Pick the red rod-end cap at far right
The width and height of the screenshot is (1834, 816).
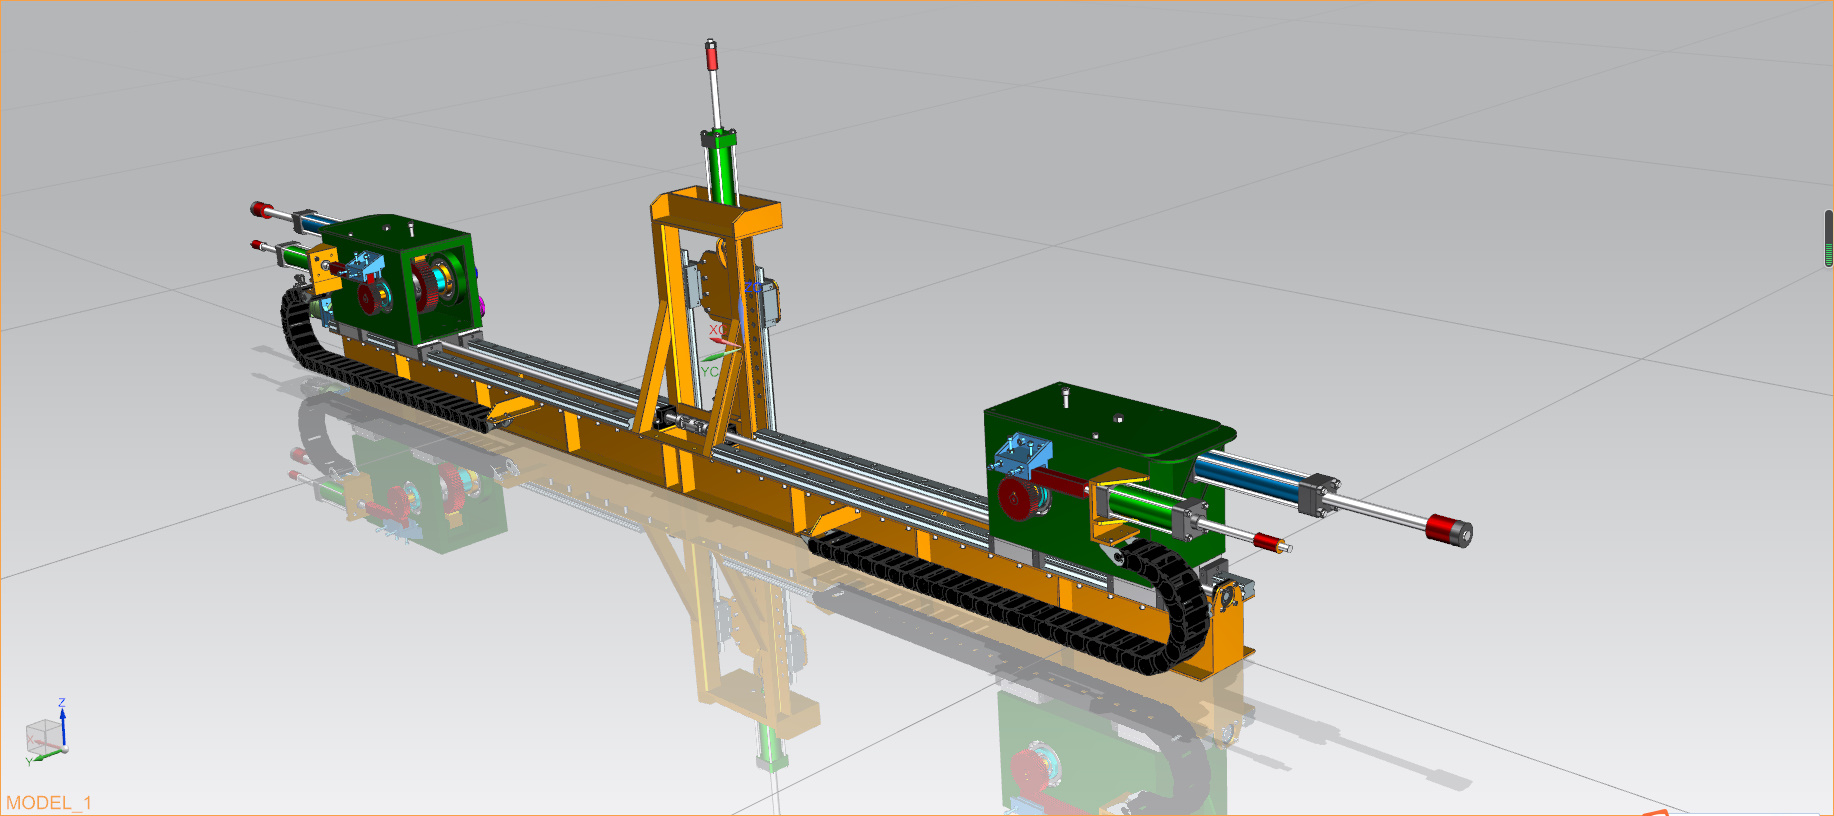point(1448,529)
